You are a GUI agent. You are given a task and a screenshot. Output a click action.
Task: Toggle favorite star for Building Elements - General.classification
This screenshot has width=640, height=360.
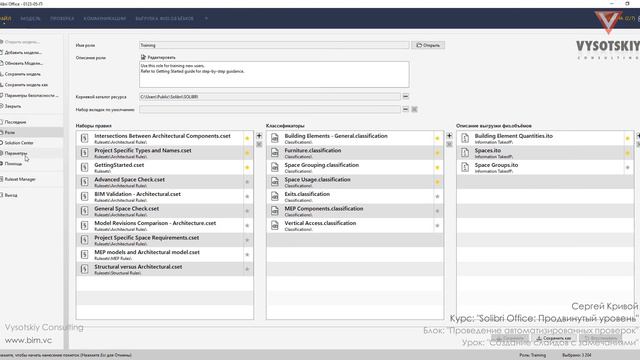(437, 138)
